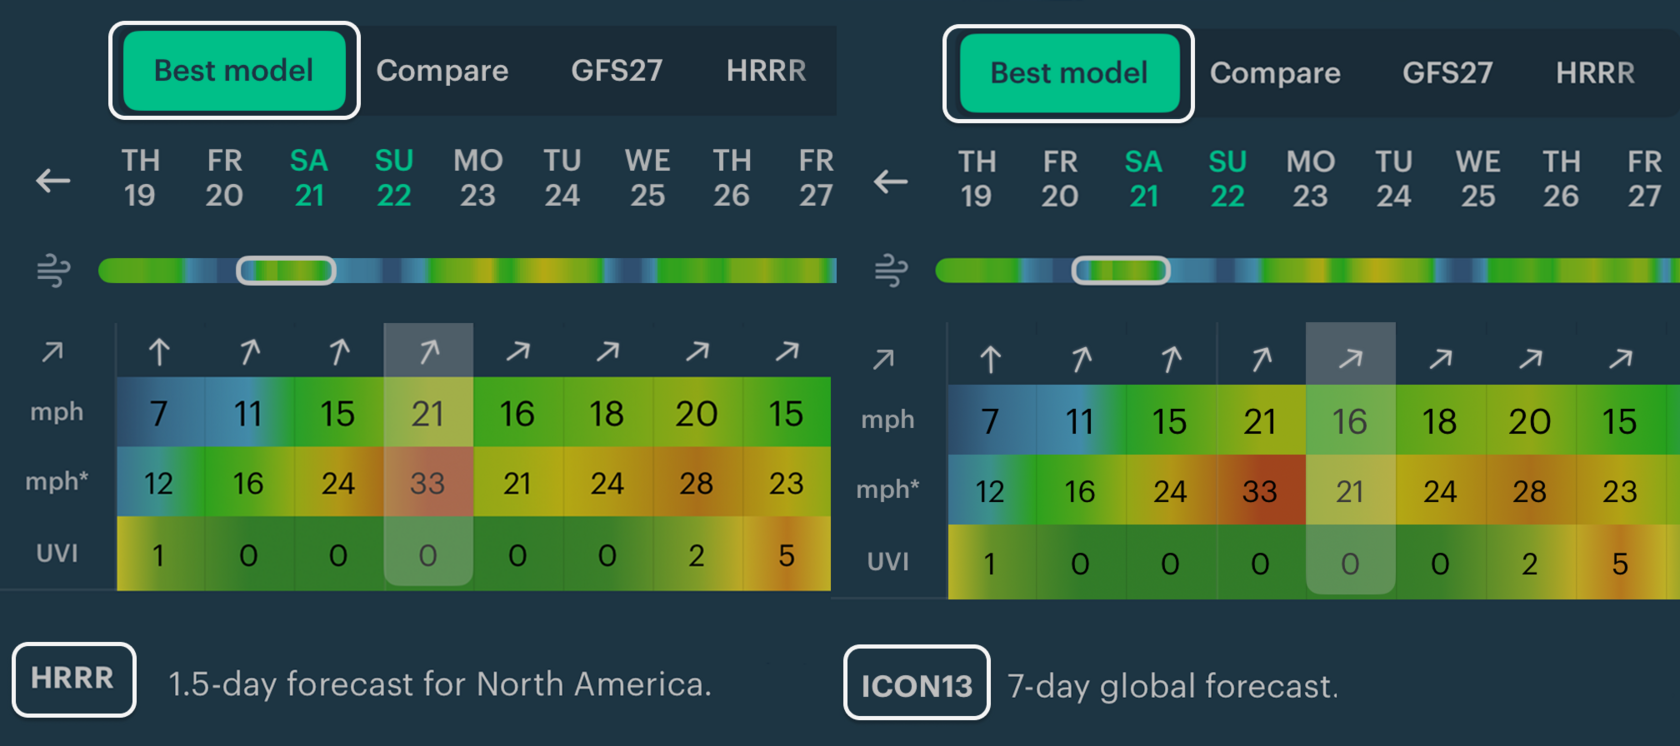This screenshot has height=746, width=1680.
Task: Click 33 gust cell in left panel
Action: point(428,483)
